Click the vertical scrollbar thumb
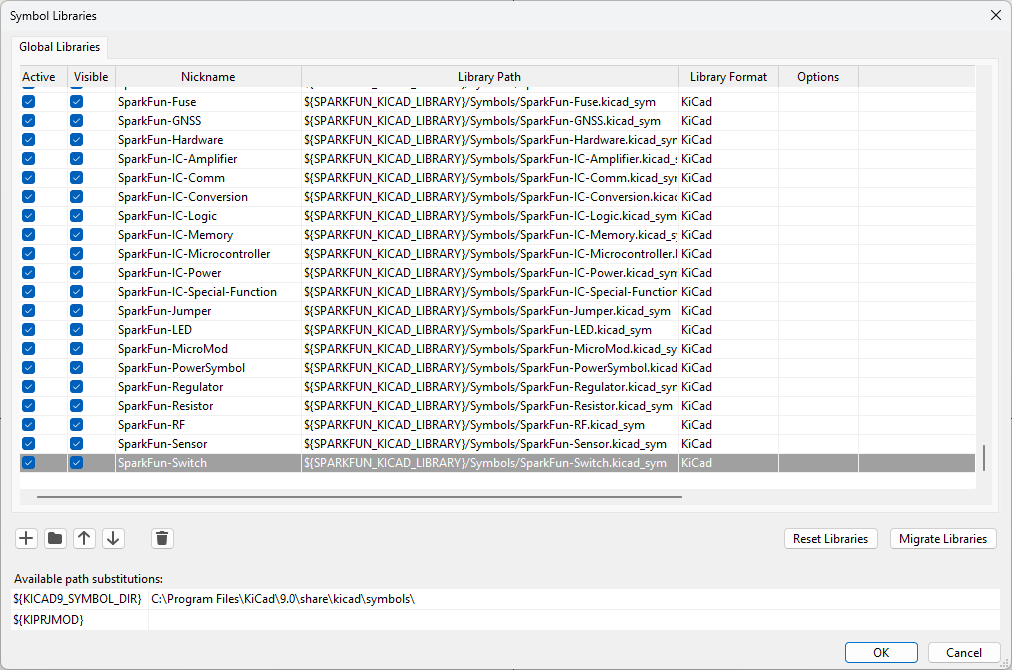Image resolution: width=1012 pixels, height=670 pixels. [x=984, y=458]
